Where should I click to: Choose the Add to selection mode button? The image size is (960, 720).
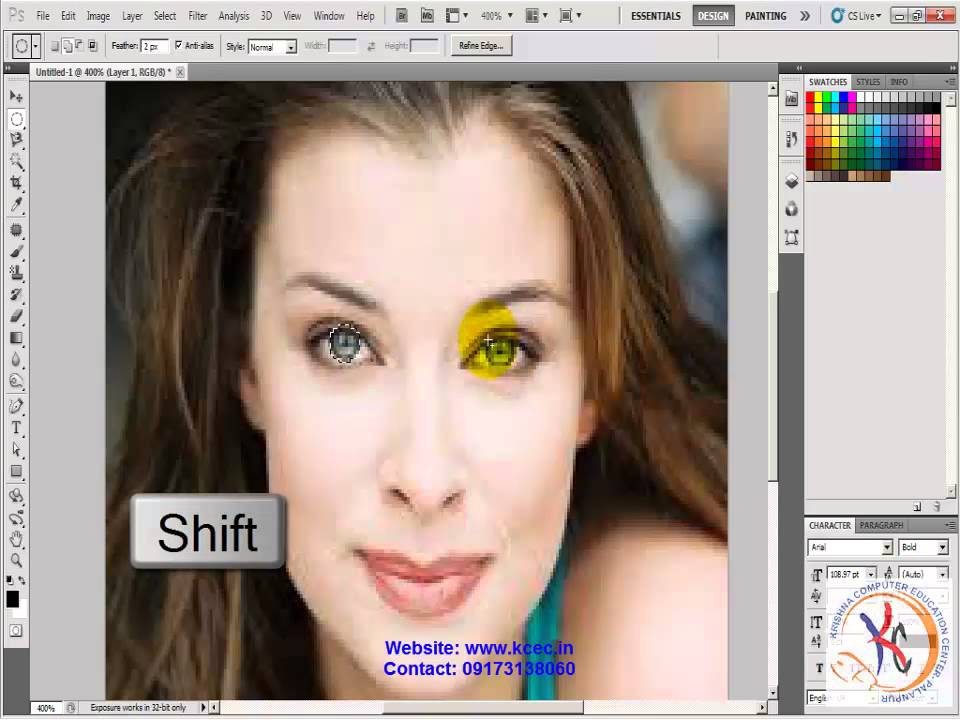pyautogui.click(x=67, y=45)
